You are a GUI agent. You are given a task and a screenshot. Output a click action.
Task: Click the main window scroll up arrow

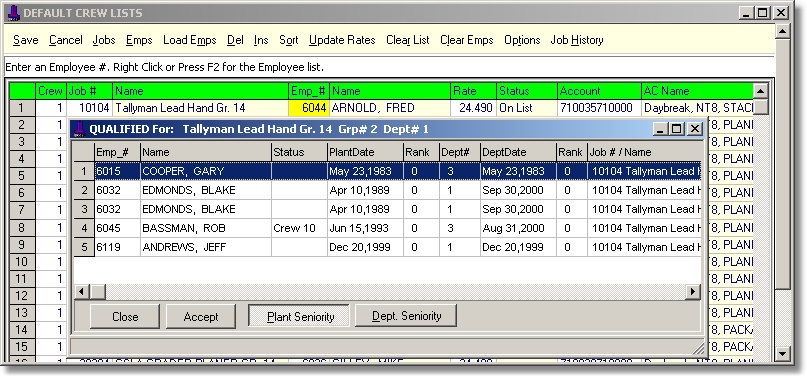783,31
